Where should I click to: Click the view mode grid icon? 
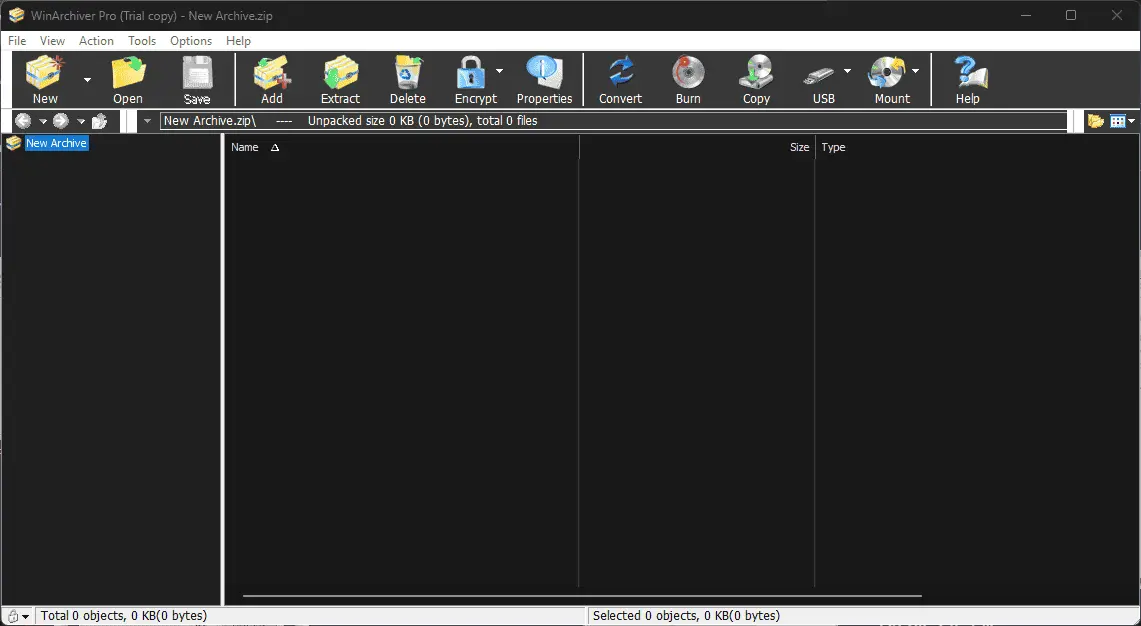1118,121
